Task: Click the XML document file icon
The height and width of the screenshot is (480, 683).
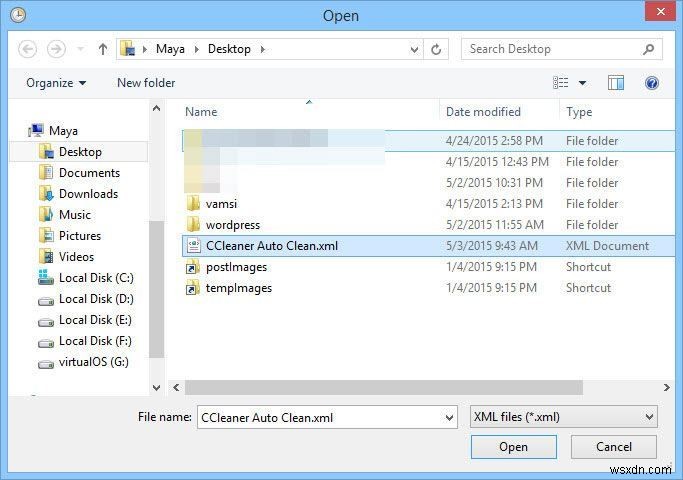Action: click(193, 246)
